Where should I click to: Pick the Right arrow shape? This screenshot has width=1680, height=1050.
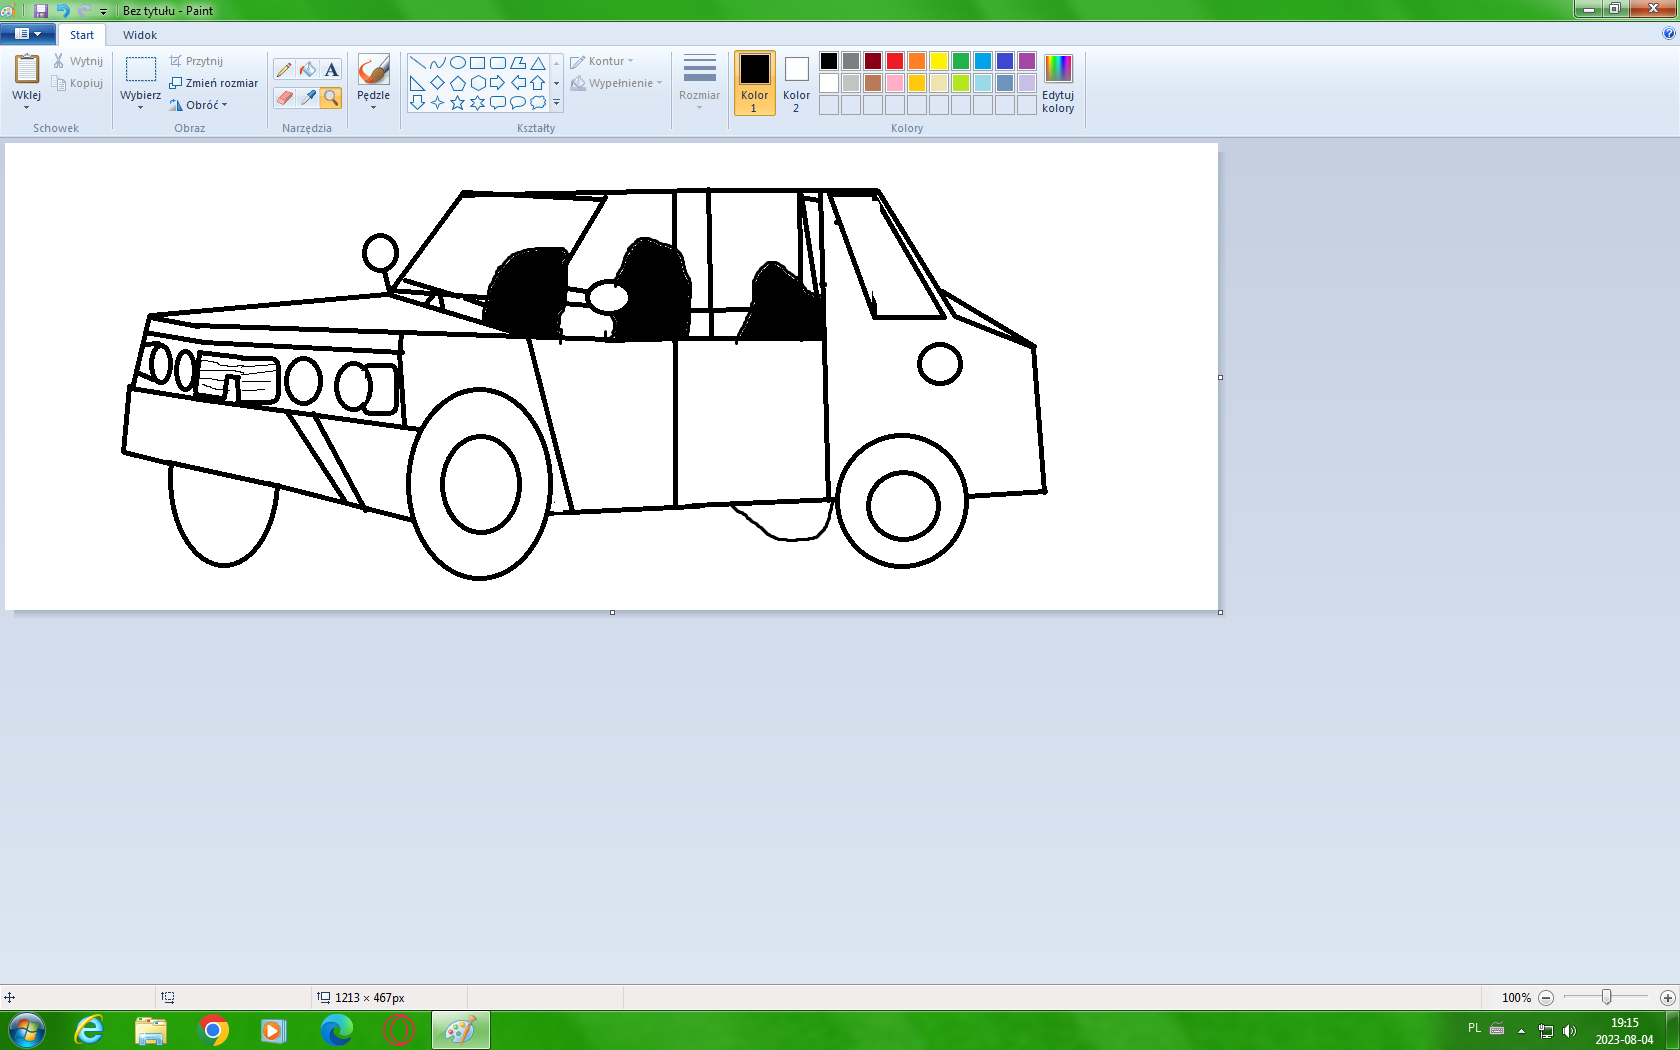(x=498, y=83)
